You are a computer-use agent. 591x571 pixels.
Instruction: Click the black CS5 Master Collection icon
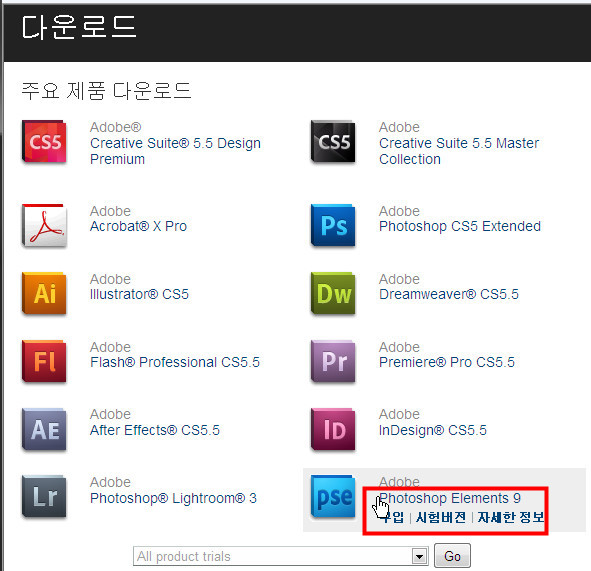coord(333,142)
